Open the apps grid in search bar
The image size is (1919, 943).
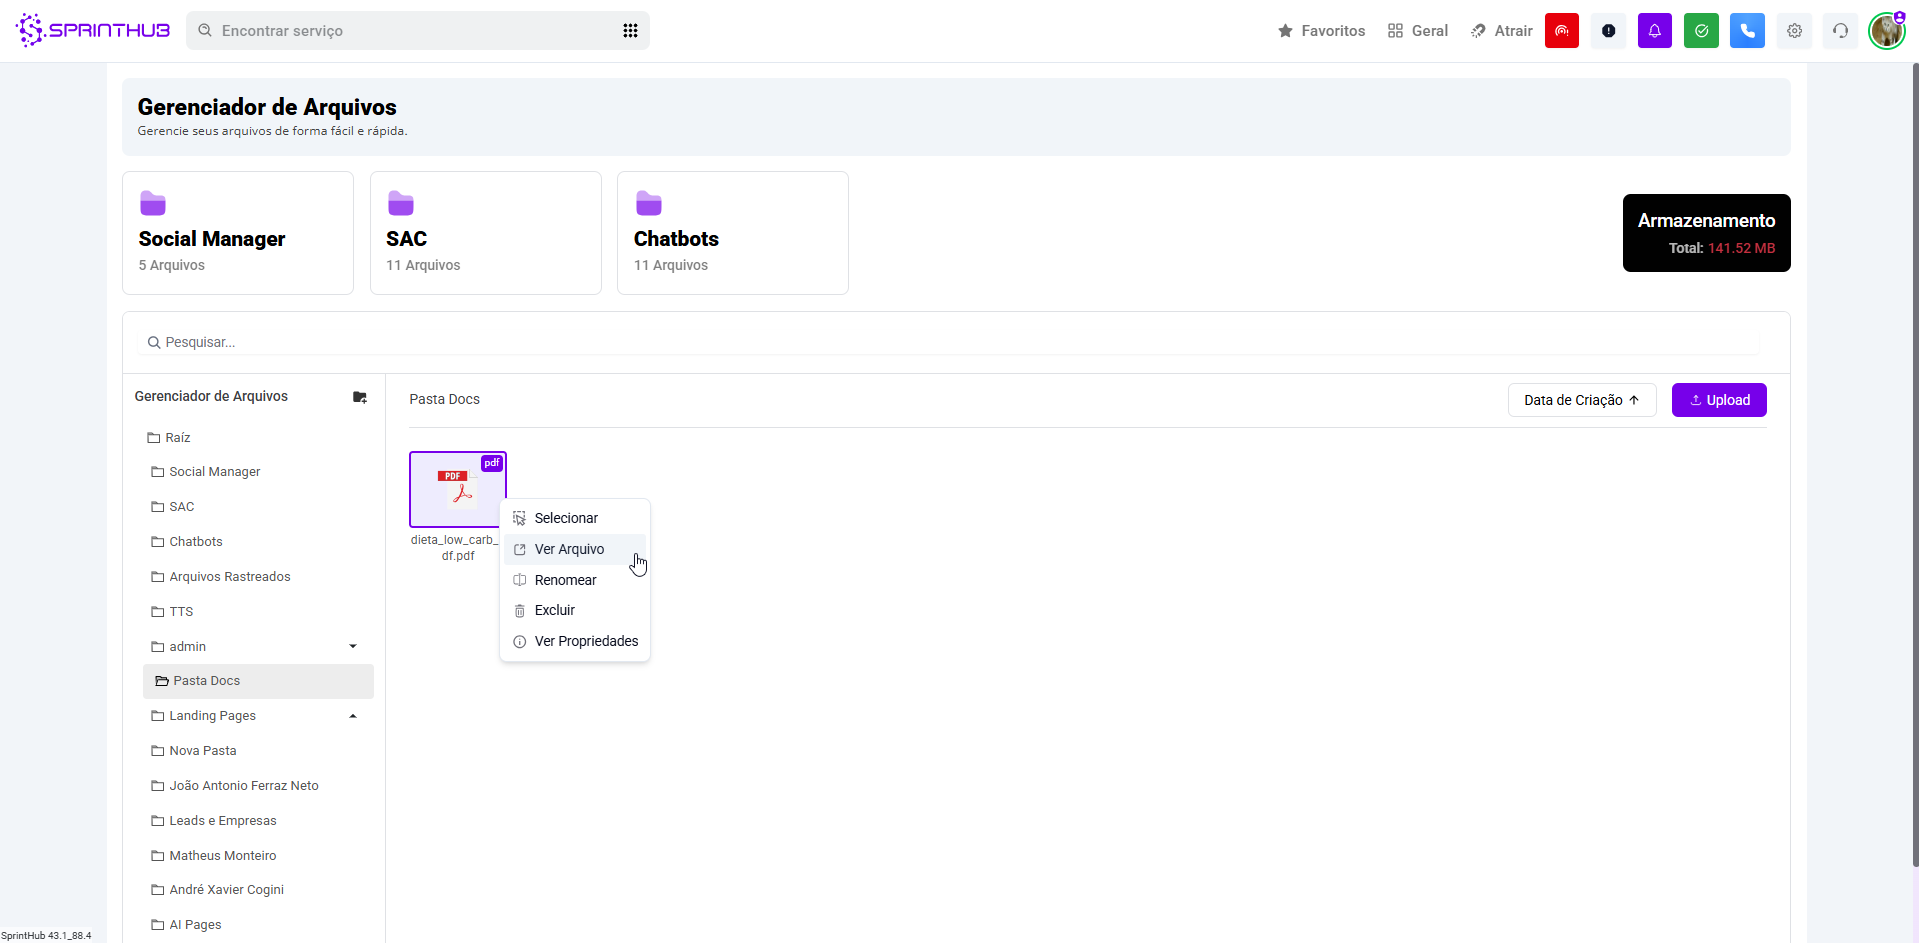coord(630,31)
